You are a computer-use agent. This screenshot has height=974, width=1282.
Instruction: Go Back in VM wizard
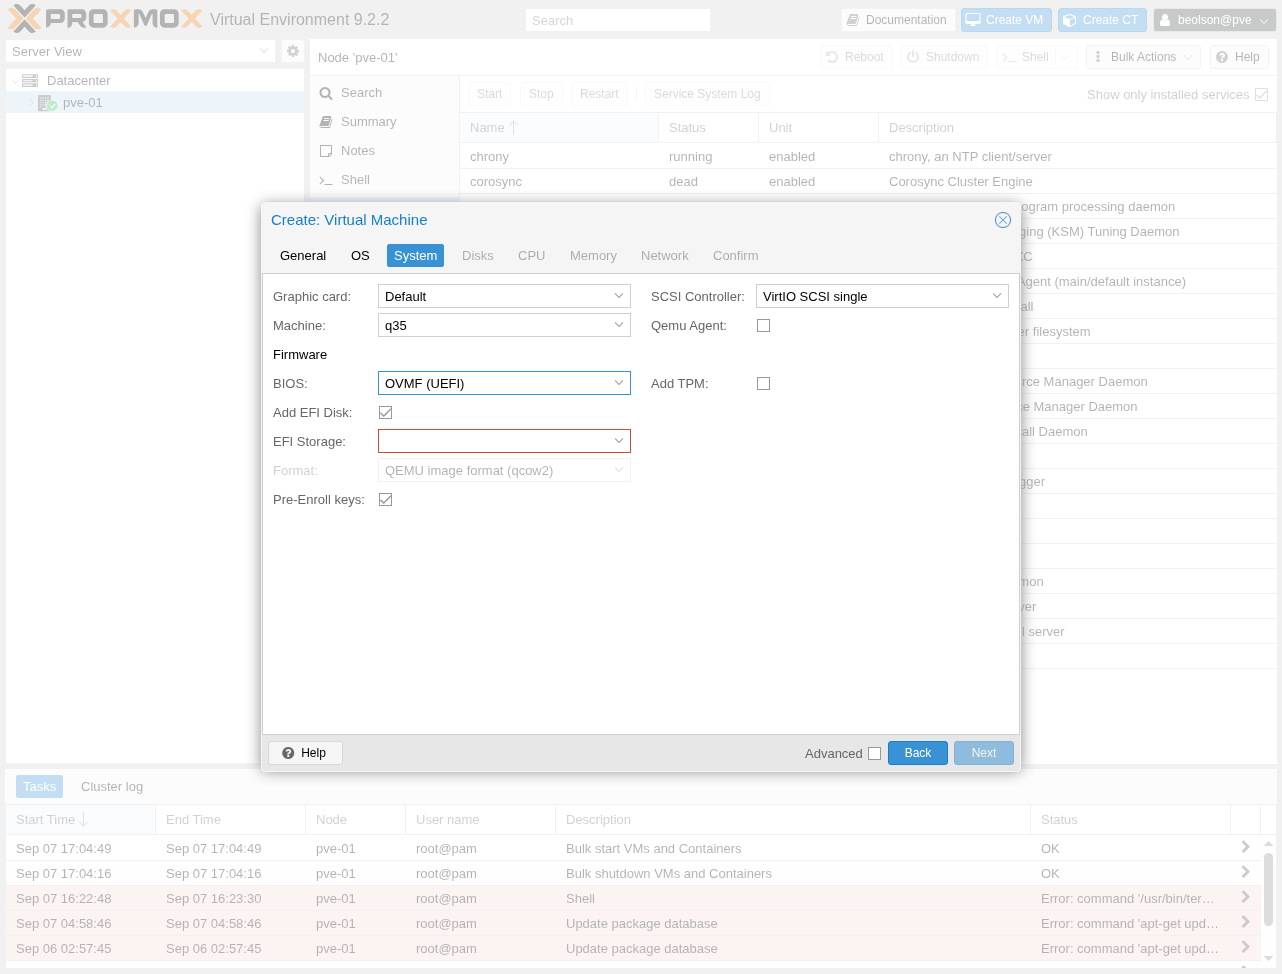(x=917, y=753)
